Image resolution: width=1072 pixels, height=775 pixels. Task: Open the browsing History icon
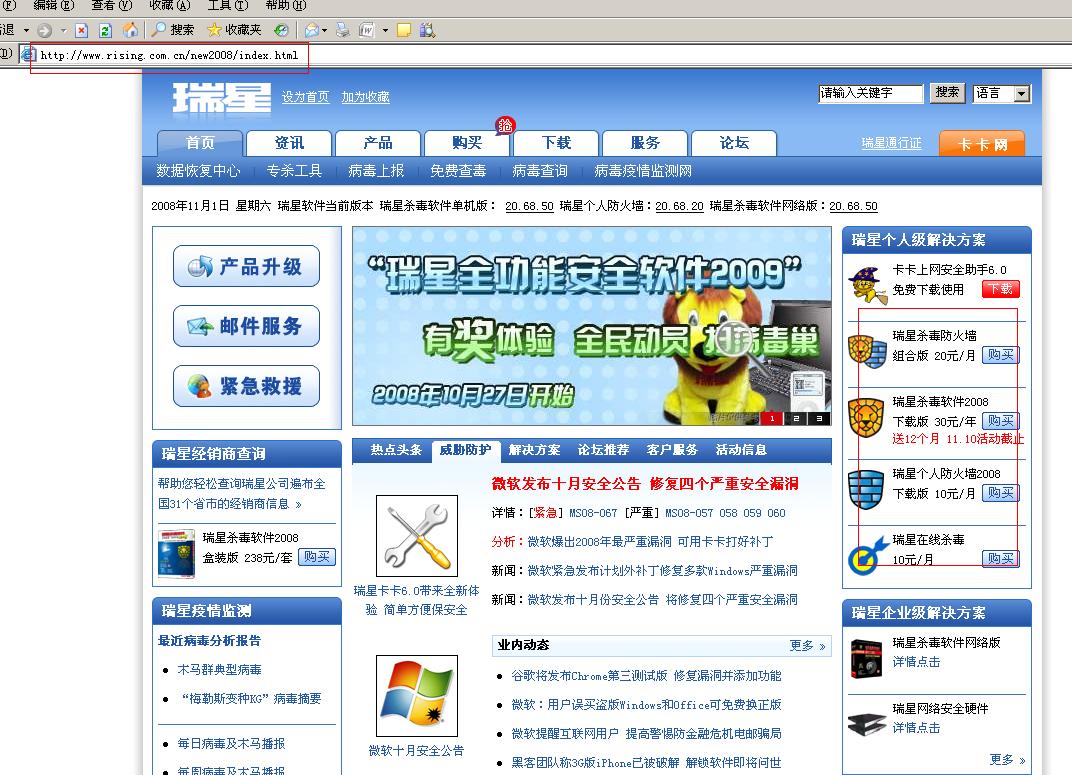point(281,30)
